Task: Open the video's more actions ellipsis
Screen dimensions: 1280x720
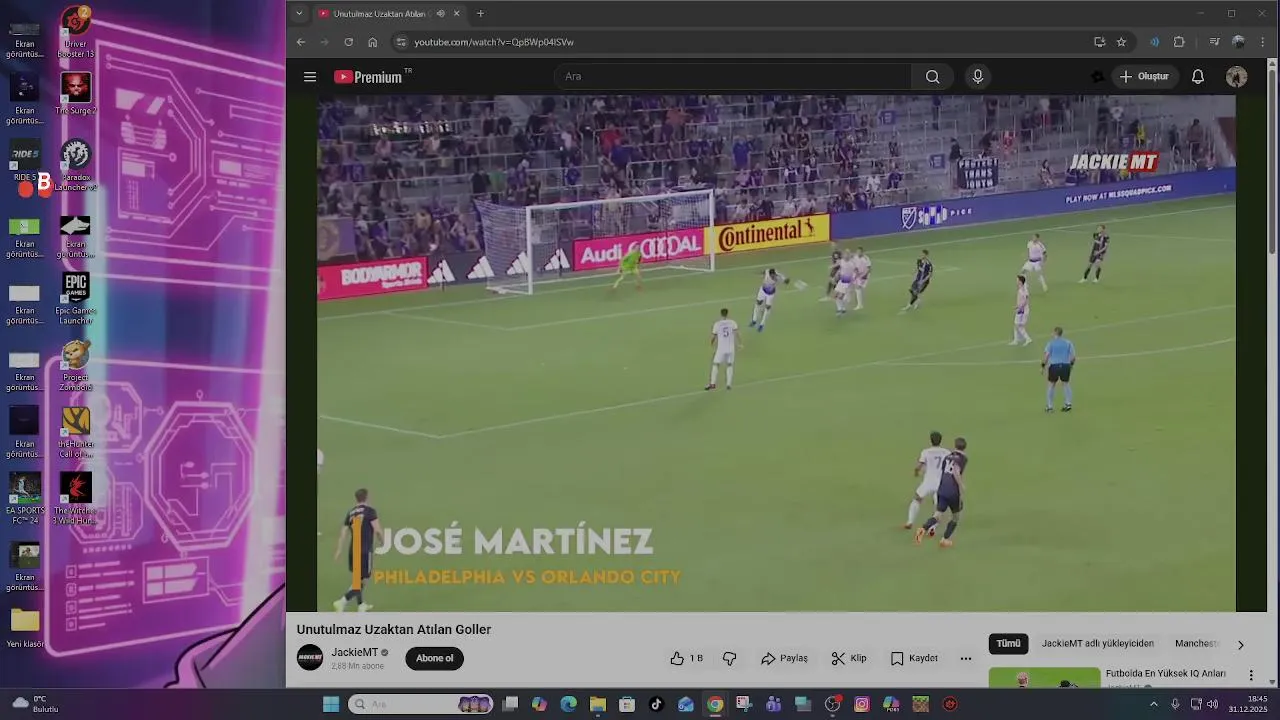Action: [965, 658]
